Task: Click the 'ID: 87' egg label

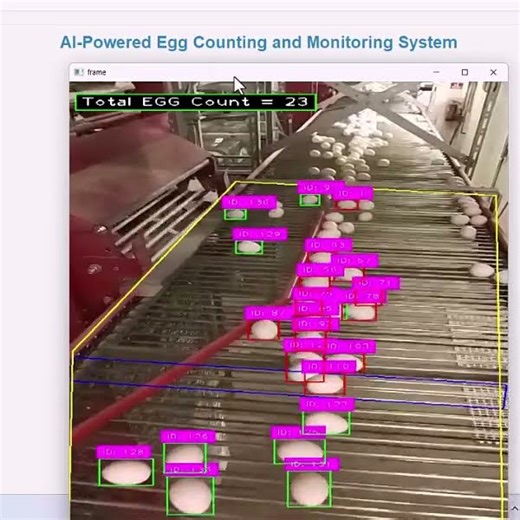Action: pos(269,313)
